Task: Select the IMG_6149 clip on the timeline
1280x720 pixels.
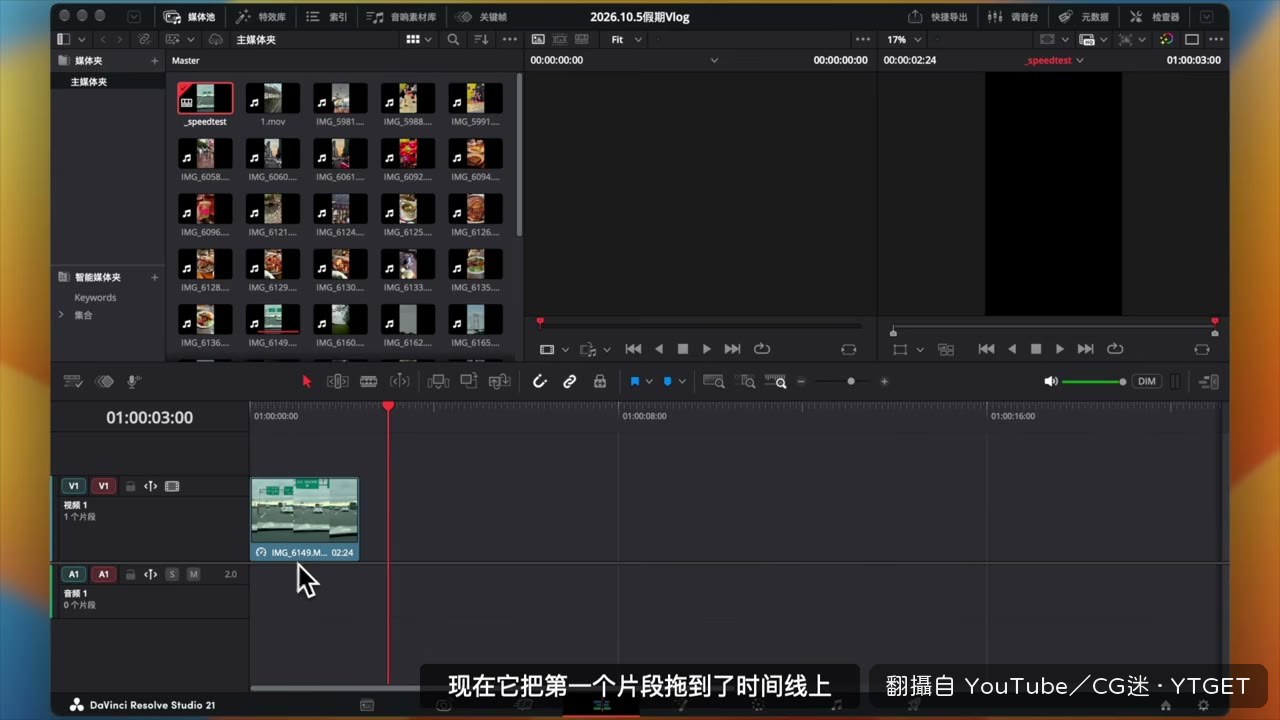Action: [304, 519]
